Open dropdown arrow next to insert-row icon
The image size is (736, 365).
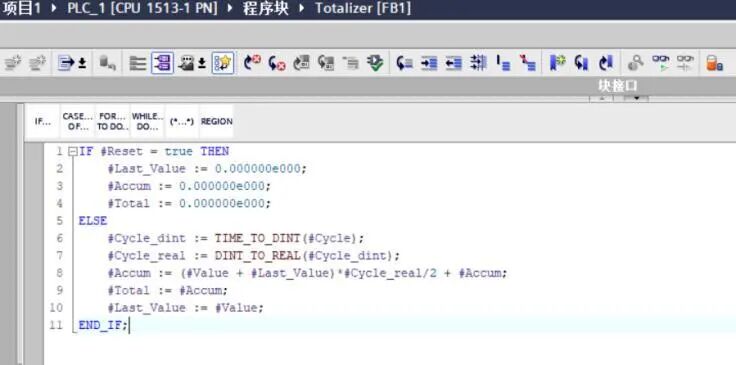[x=82, y=63]
